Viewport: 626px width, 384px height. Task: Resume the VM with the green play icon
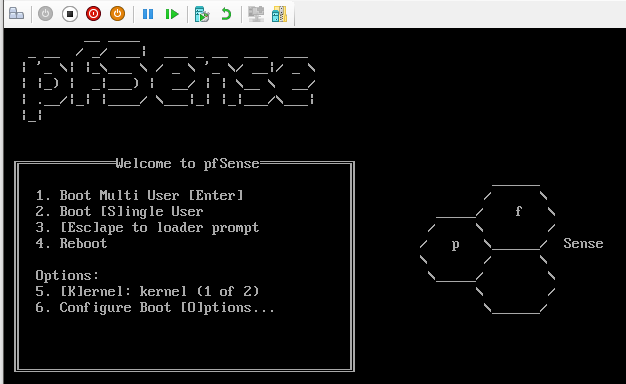point(172,14)
